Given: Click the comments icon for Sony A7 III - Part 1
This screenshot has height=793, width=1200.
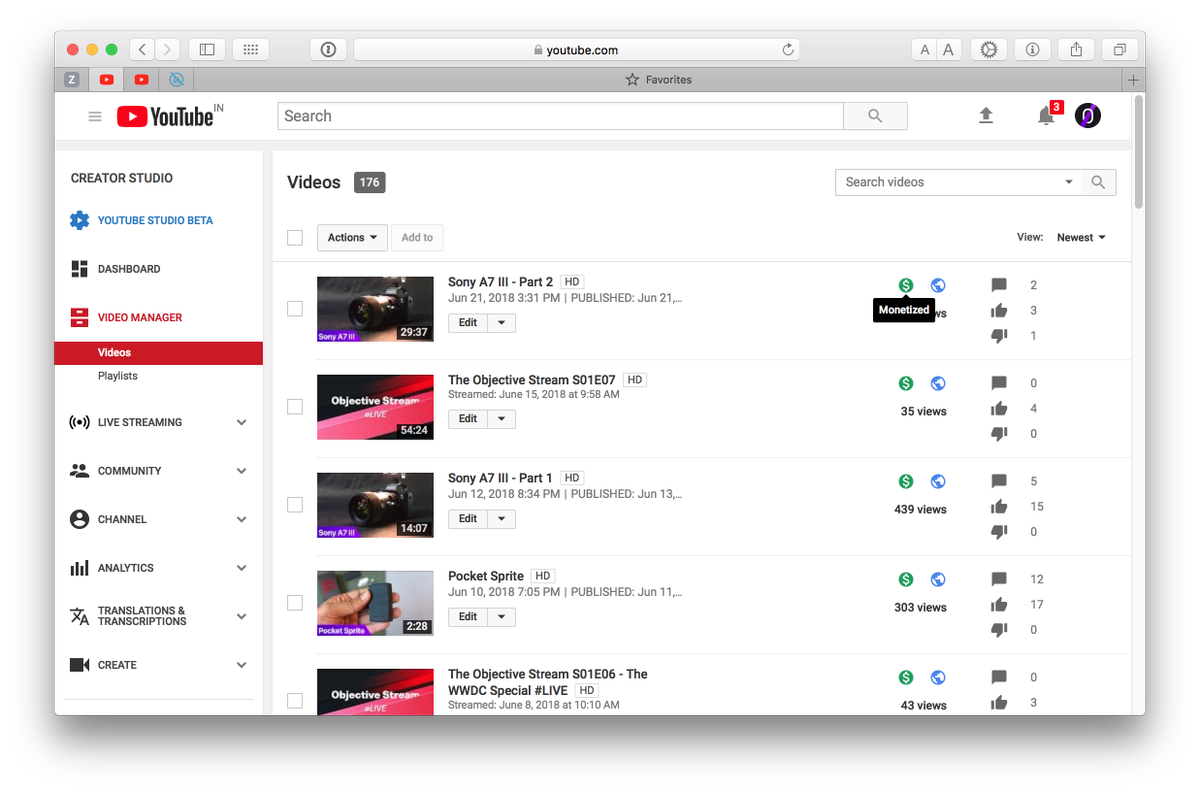Looking at the screenshot, I should [999, 481].
